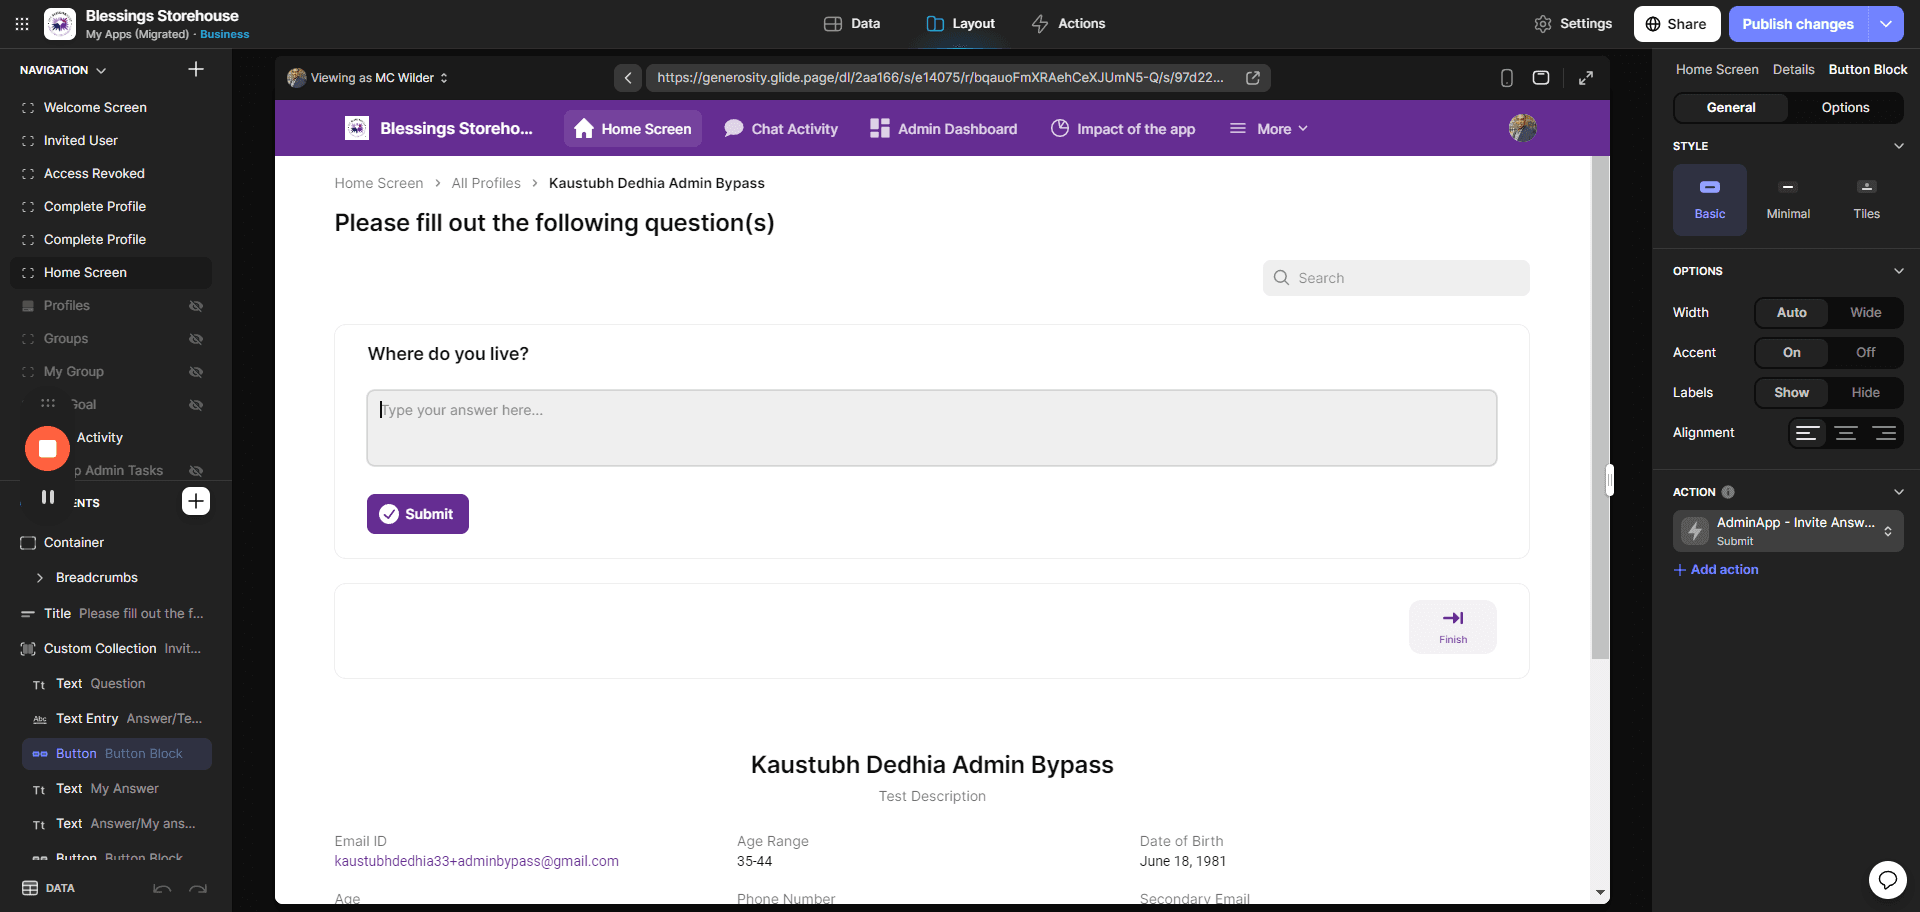Open the apps grid menu icon

click(x=22, y=24)
